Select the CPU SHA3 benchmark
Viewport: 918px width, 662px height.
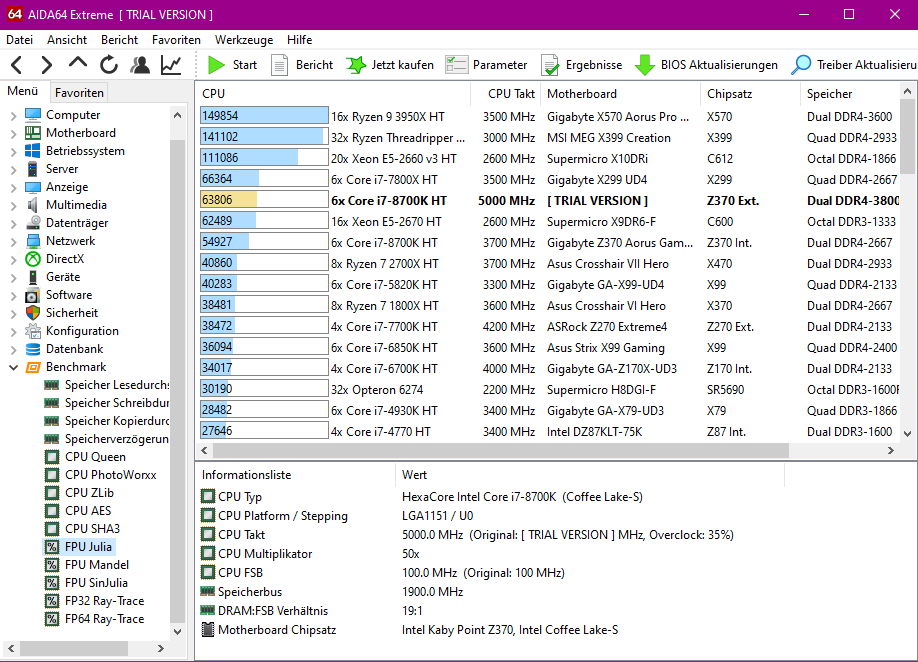click(92, 529)
